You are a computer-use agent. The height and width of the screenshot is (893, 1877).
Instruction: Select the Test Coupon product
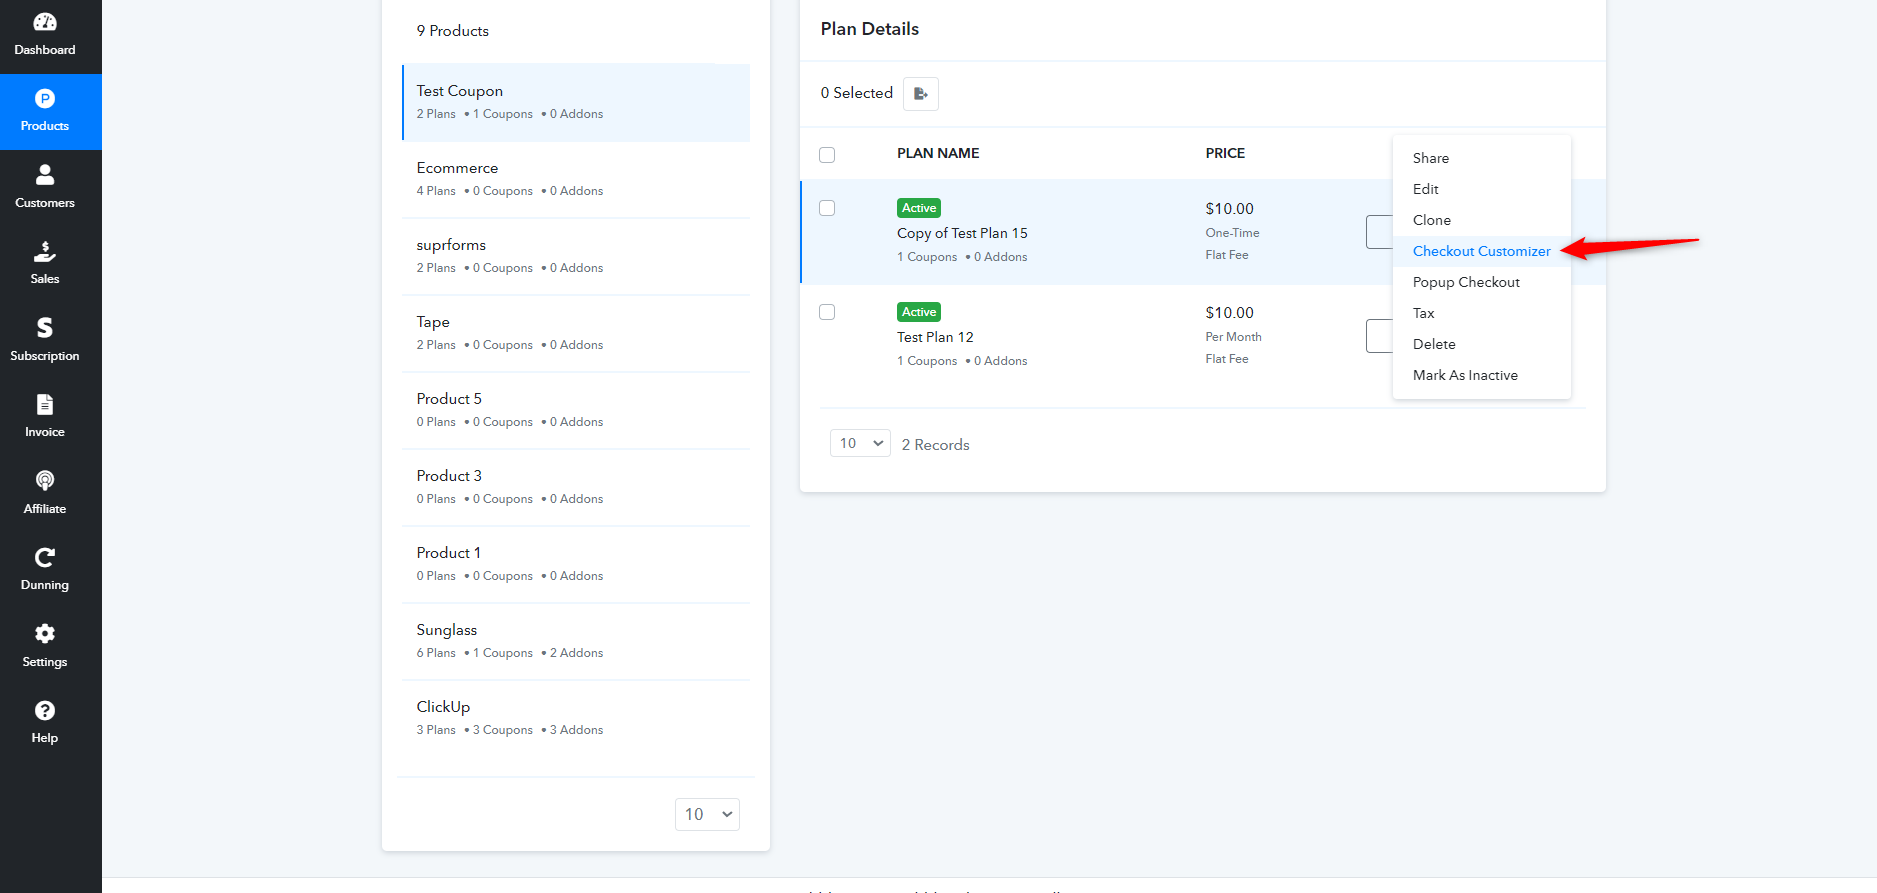[576, 102]
